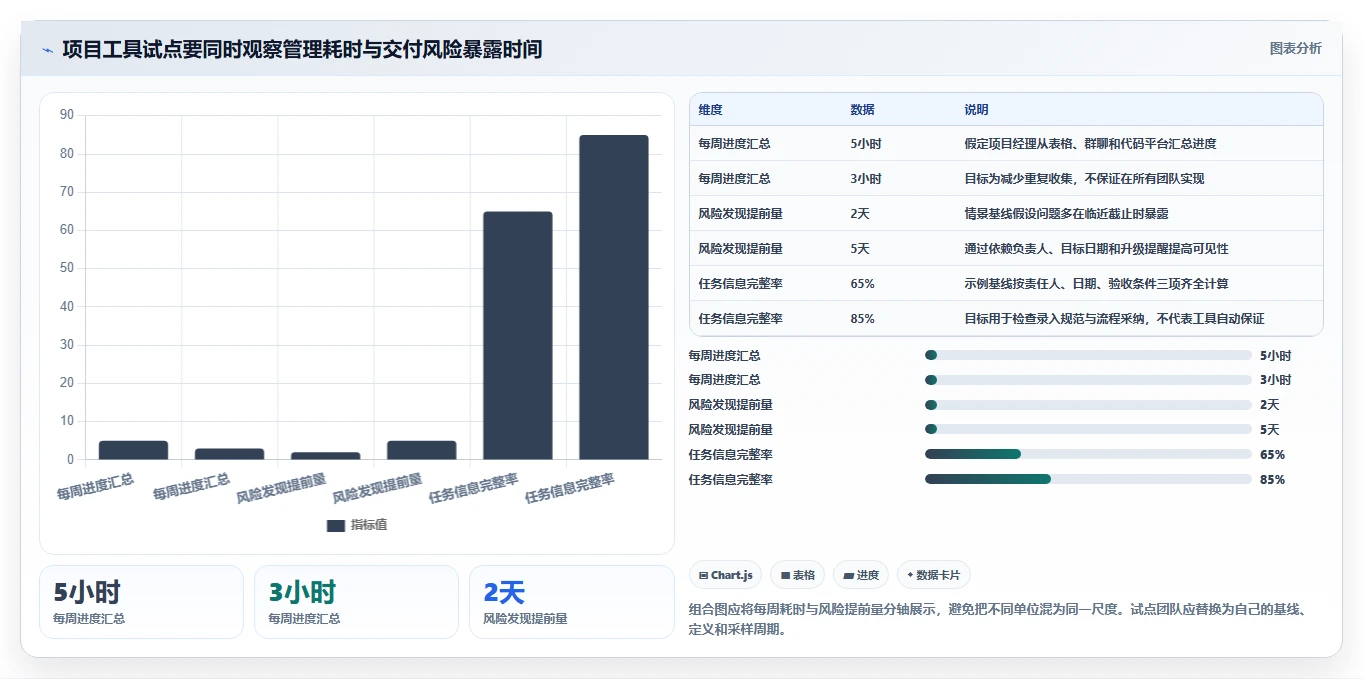Toggle the 指标值 legend swatch under the chart
The height and width of the screenshot is (679, 1363).
336,525
